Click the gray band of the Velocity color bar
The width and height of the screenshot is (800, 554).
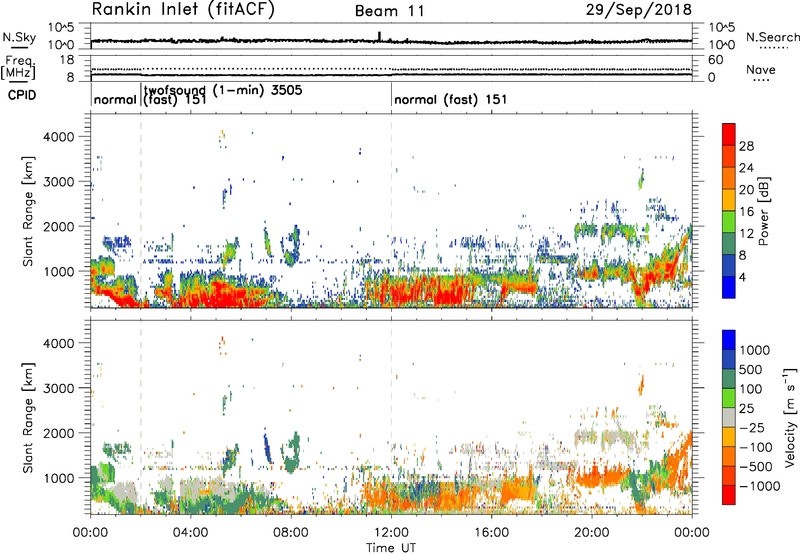pyautogui.click(x=728, y=417)
